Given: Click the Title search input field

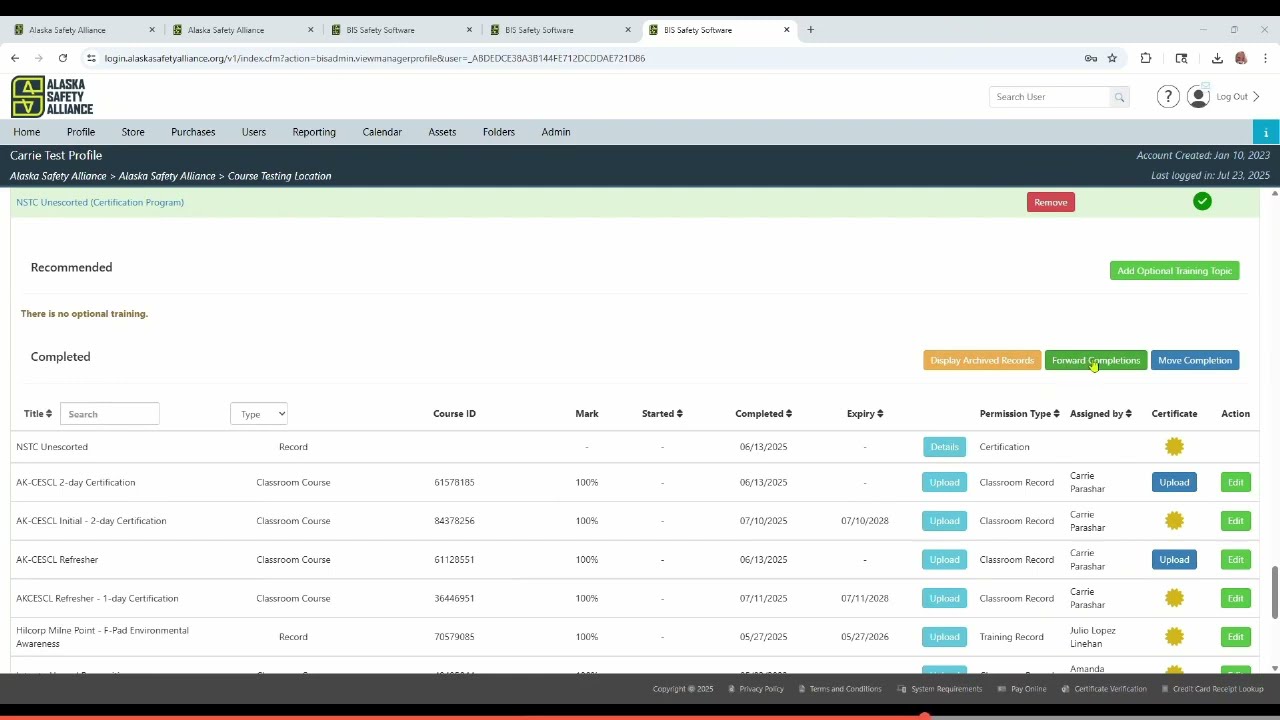Looking at the screenshot, I should [109, 414].
